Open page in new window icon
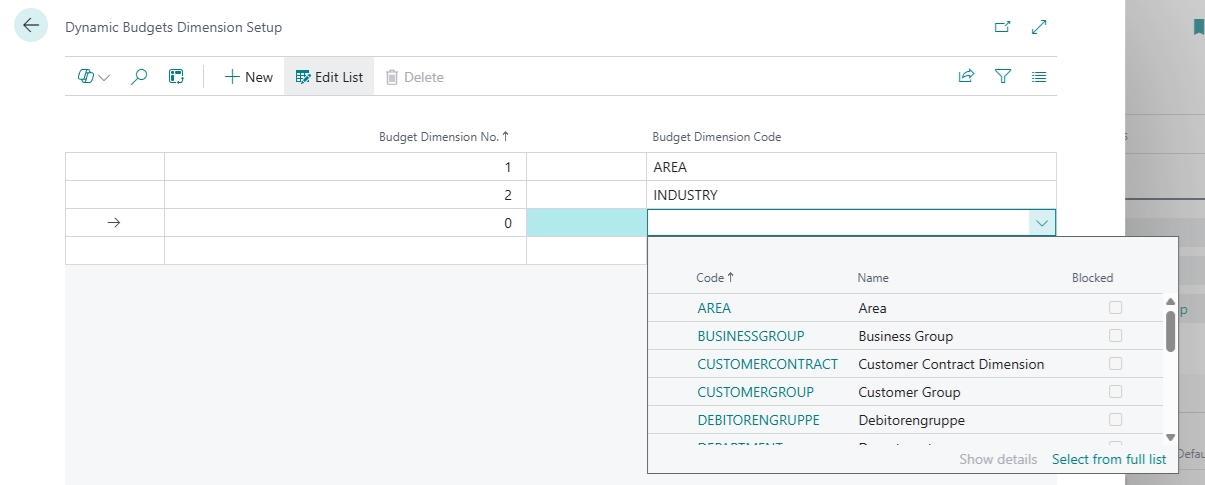Image resolution: width=1205 pixels, height=485 pixels. [1002, 27]
